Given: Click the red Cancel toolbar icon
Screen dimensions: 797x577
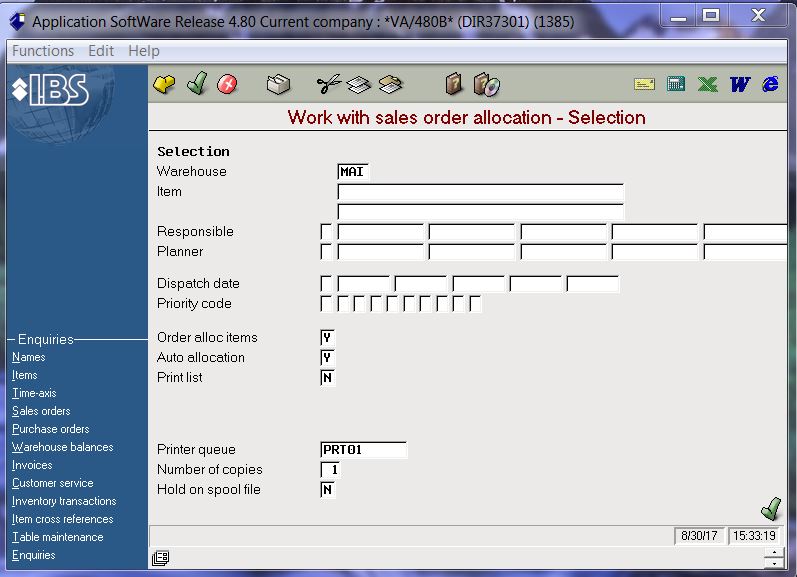Looking at the screenshot, I should (227, 84).
